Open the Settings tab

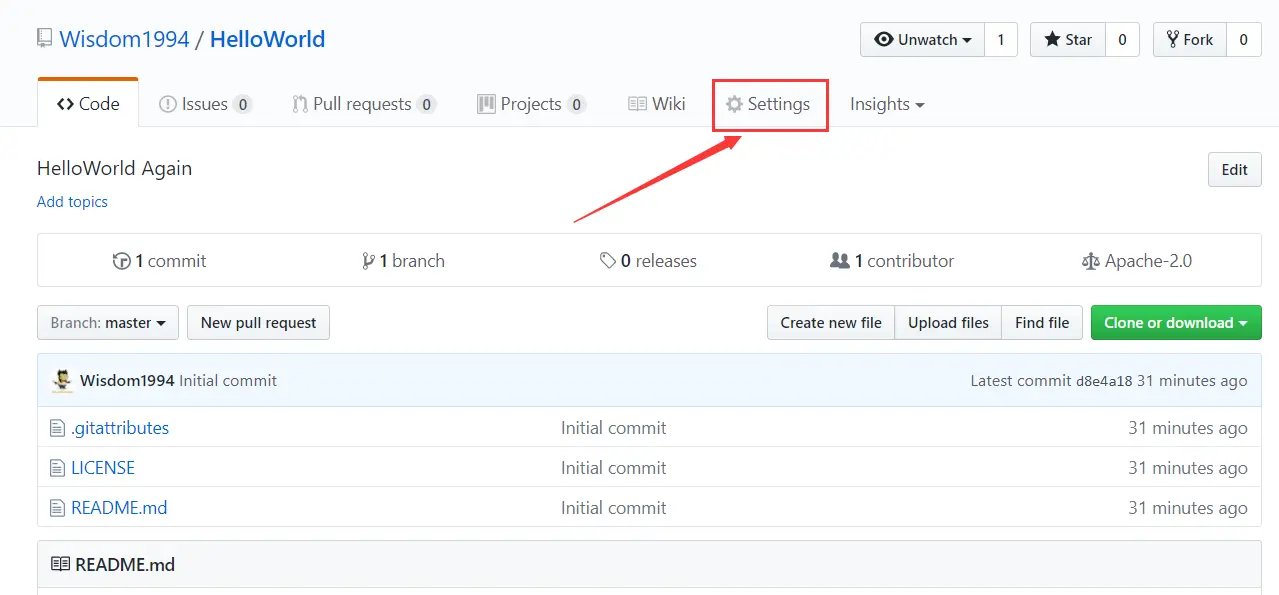coord(768,104)
